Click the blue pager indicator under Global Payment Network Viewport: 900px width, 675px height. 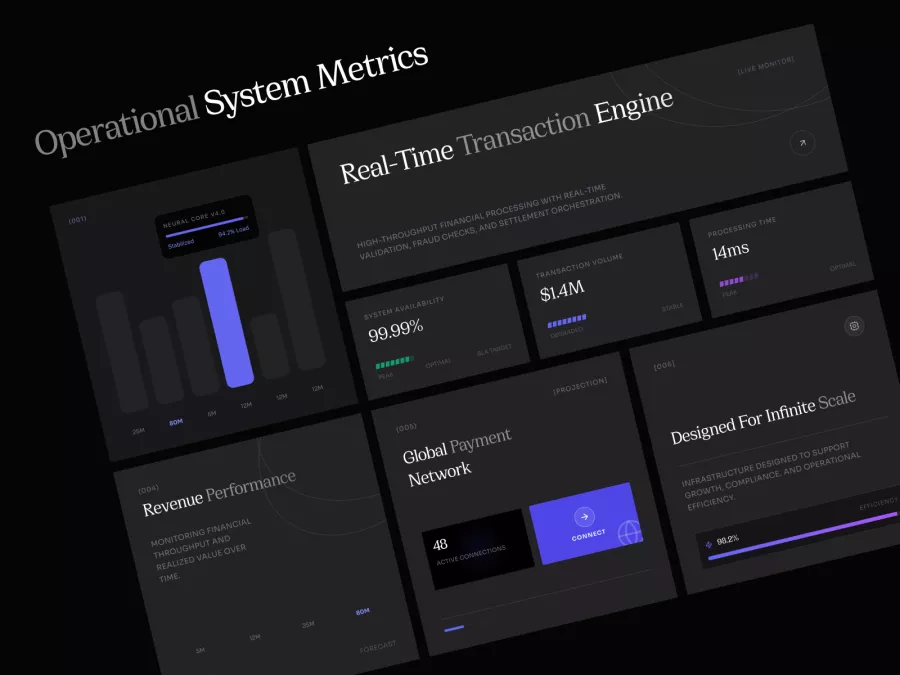(x=454, y=628)
